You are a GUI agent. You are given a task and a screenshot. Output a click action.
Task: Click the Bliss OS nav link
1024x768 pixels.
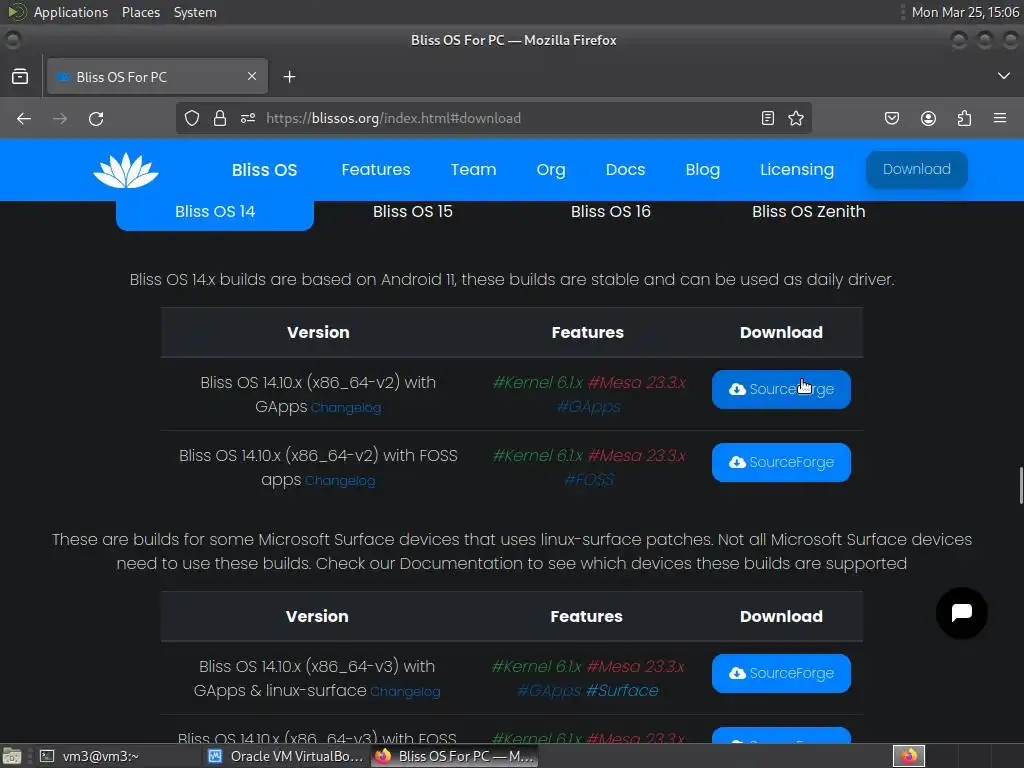point(264,170)
